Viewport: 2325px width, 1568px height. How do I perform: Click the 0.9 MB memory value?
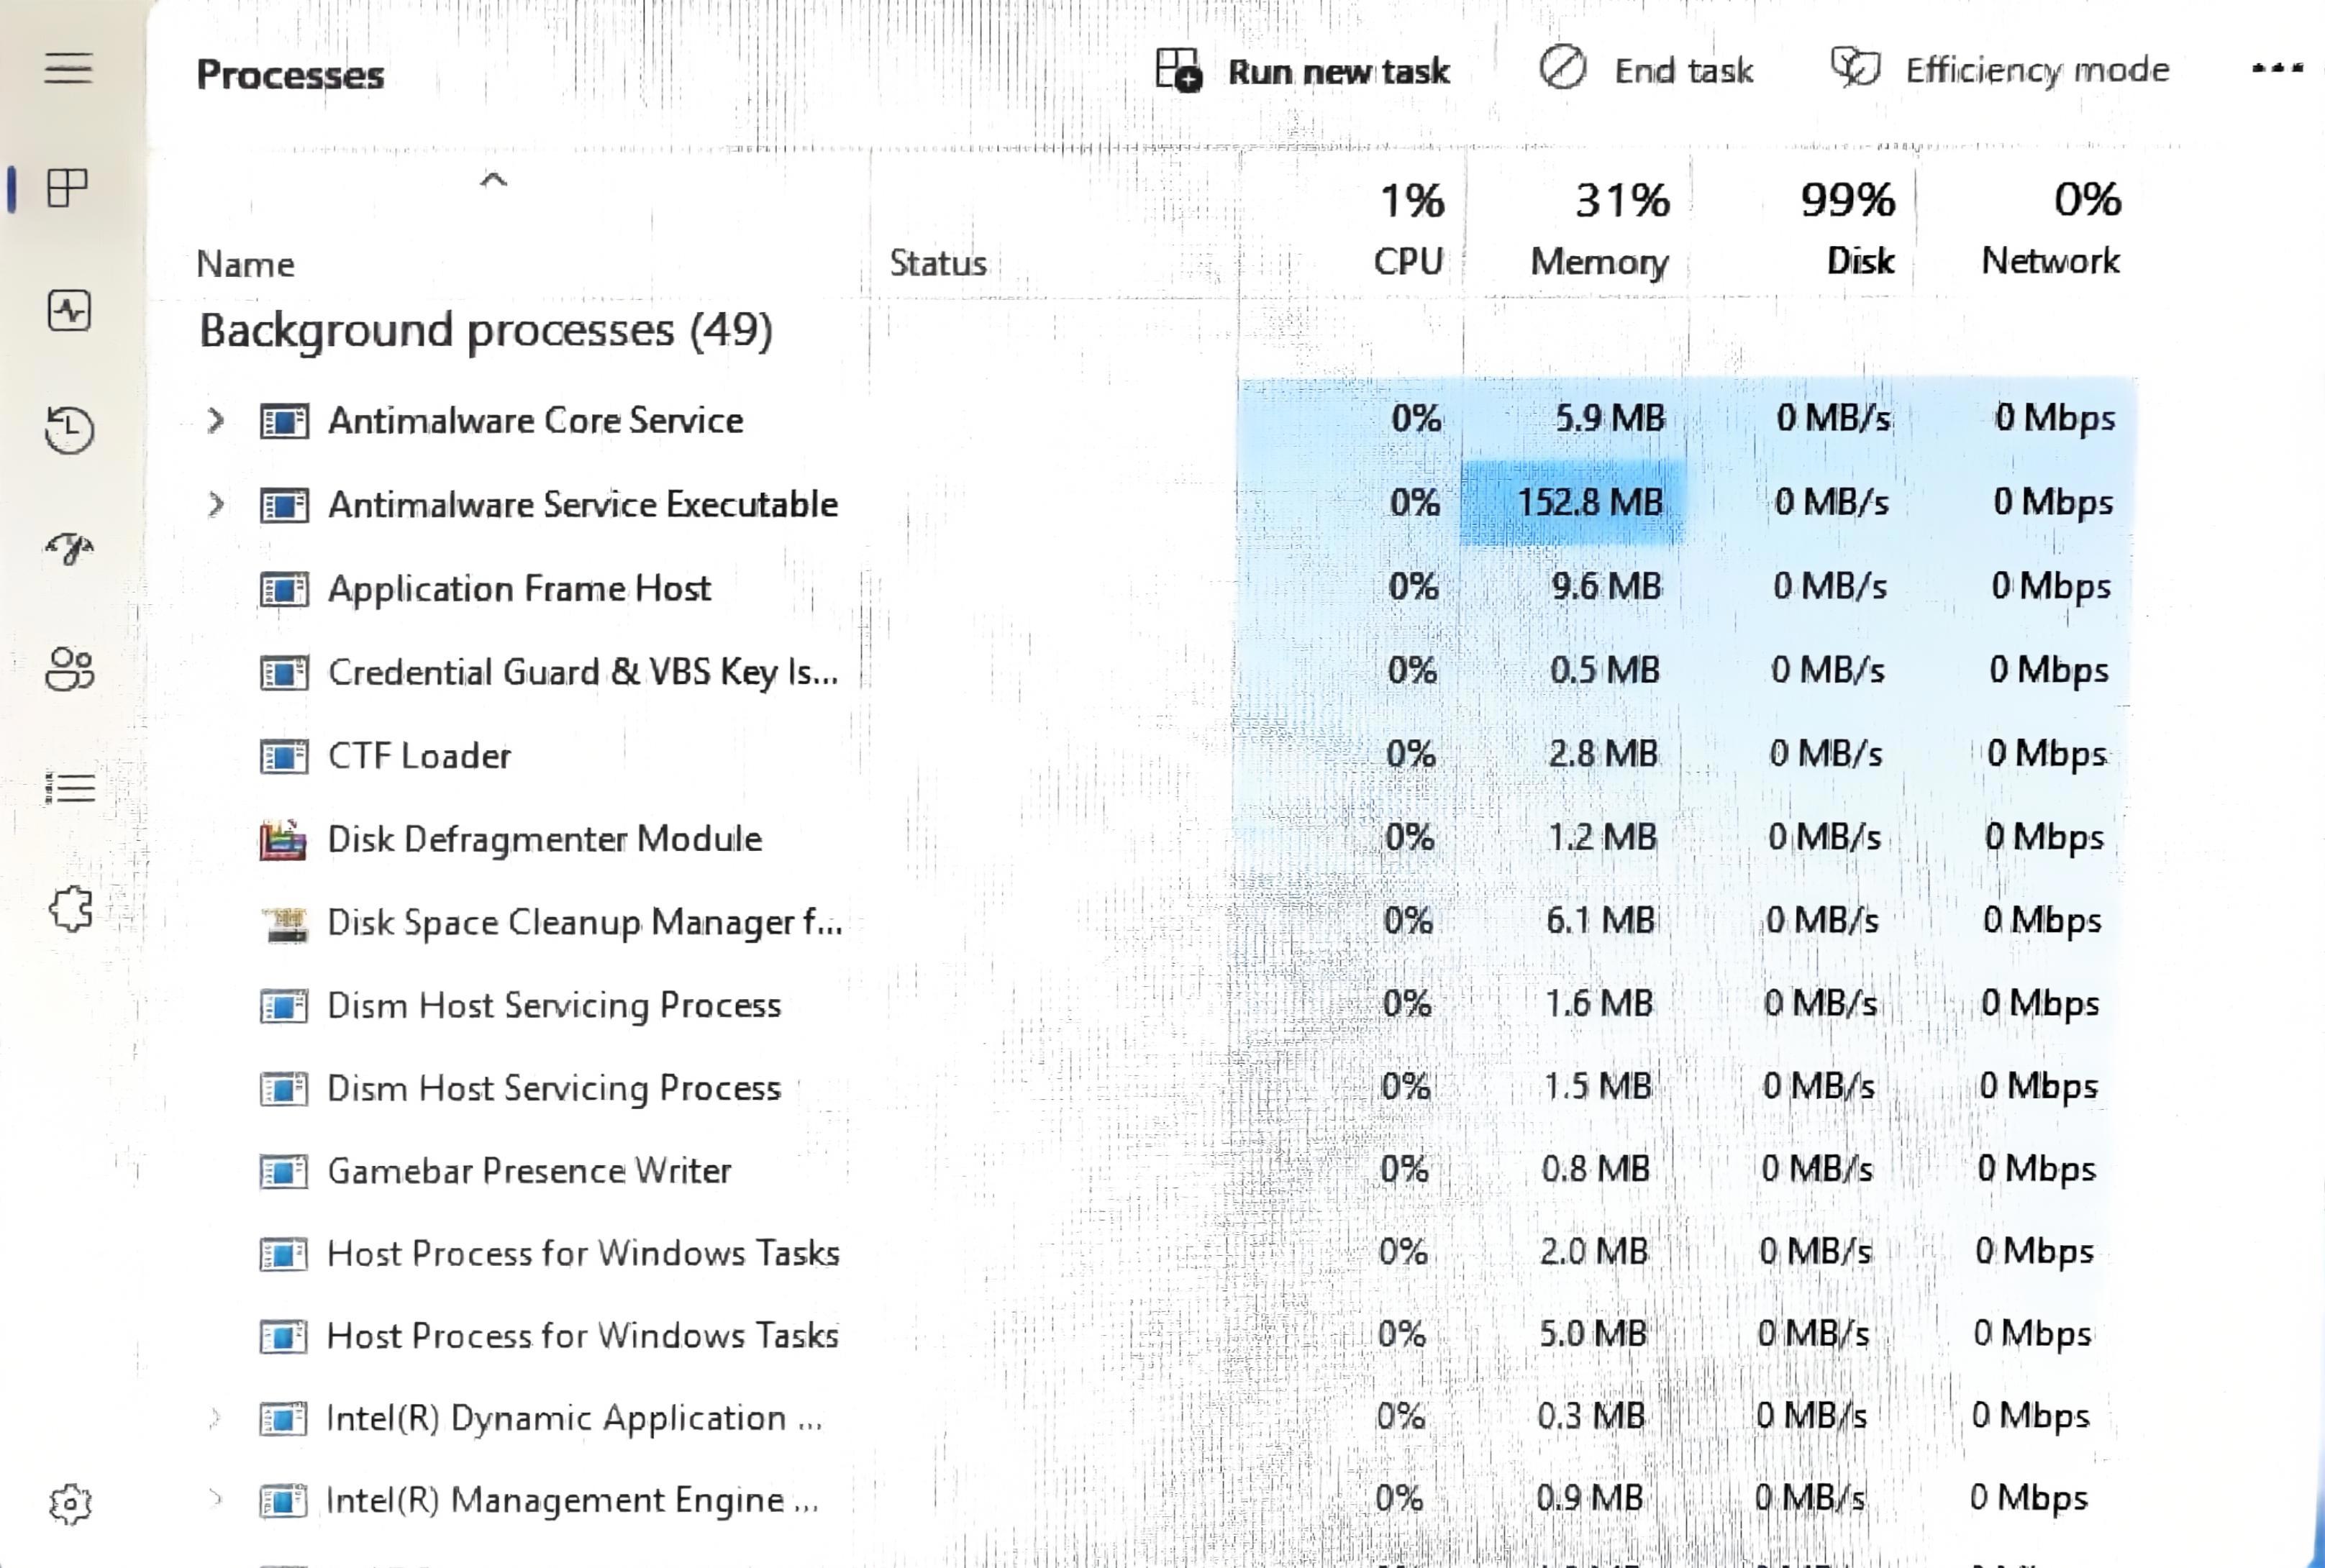click(1589, 1498)
